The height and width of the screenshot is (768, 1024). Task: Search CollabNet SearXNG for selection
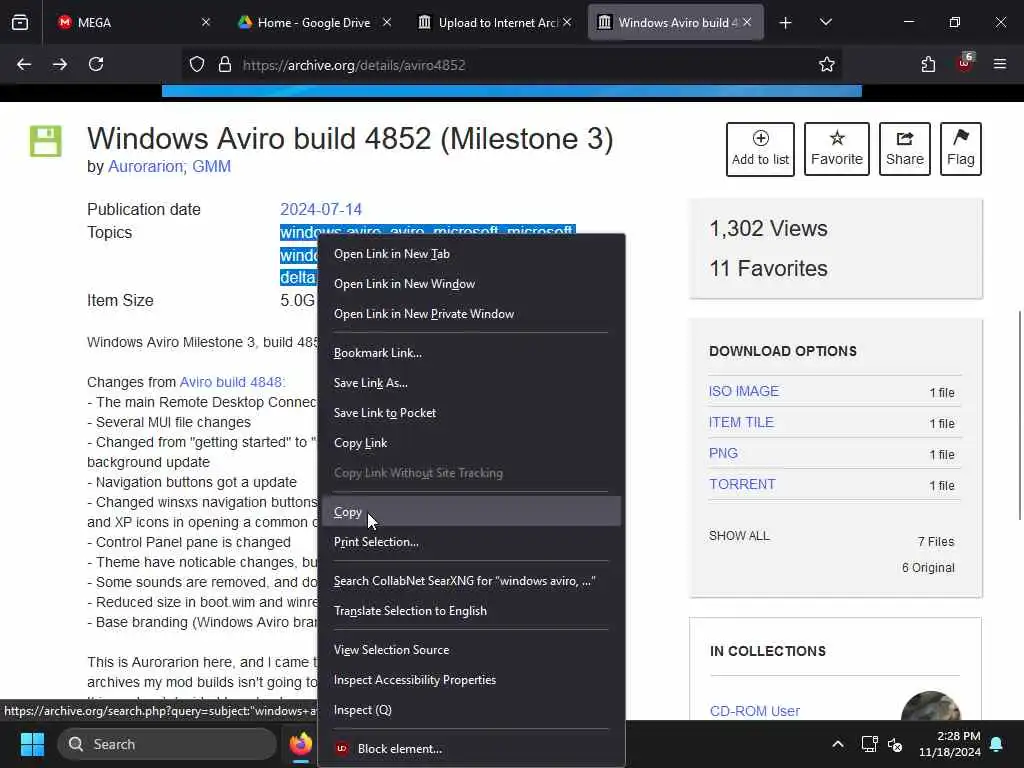pos(471,581)
